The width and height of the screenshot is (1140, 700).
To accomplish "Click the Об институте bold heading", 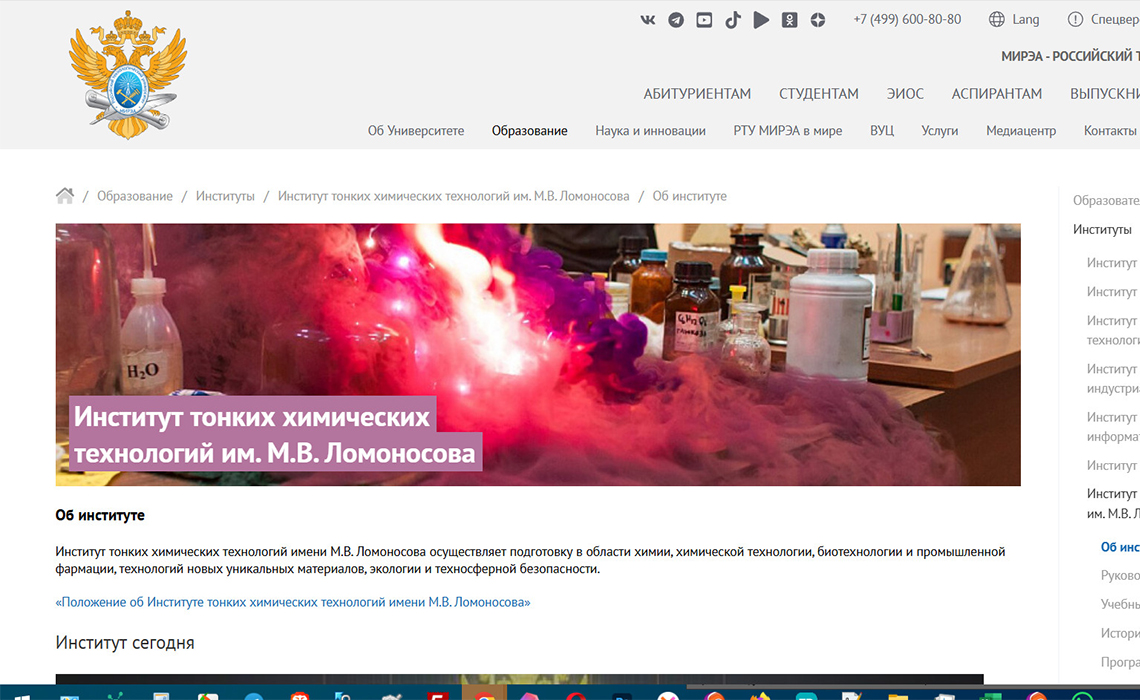I will [100, 515].
